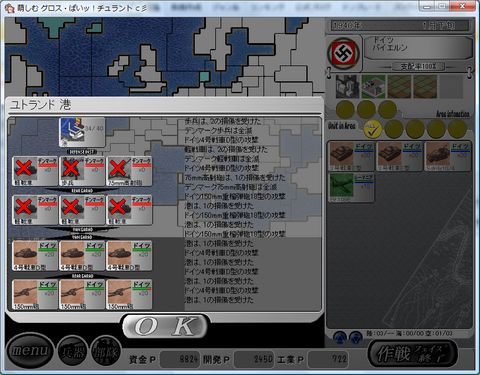Select the right German 4号戦車D型 card
This screenshot has height=375, width=480.
(129, 256)
